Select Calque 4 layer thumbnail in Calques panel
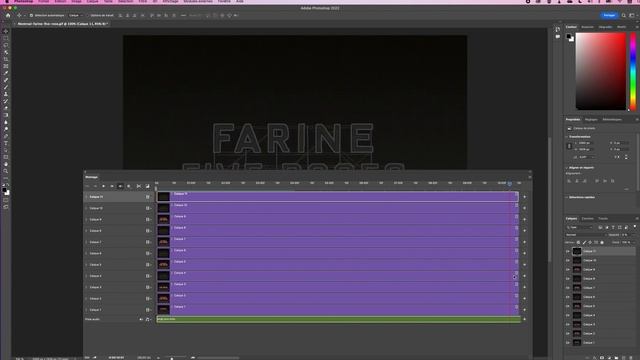 (576, 315)
